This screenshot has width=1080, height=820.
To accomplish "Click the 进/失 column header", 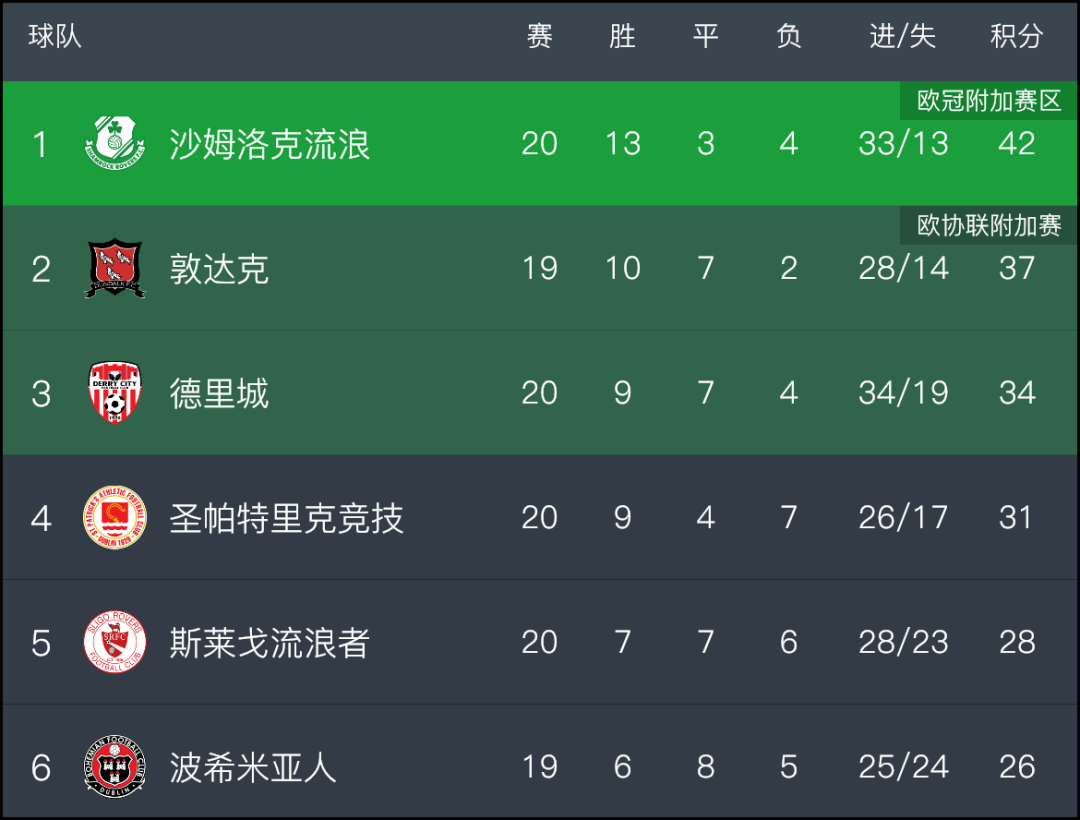I will tap(903, 36).
